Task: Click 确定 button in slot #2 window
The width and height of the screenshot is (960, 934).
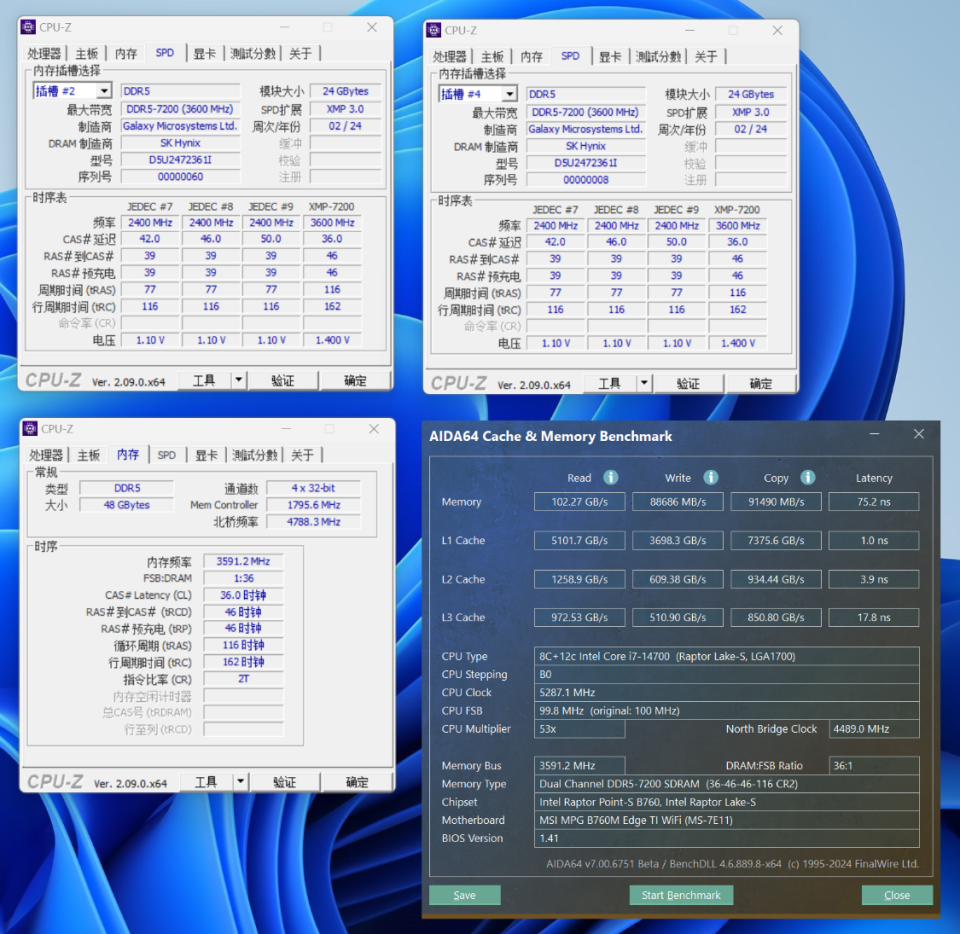Action: tap(355, 380)
